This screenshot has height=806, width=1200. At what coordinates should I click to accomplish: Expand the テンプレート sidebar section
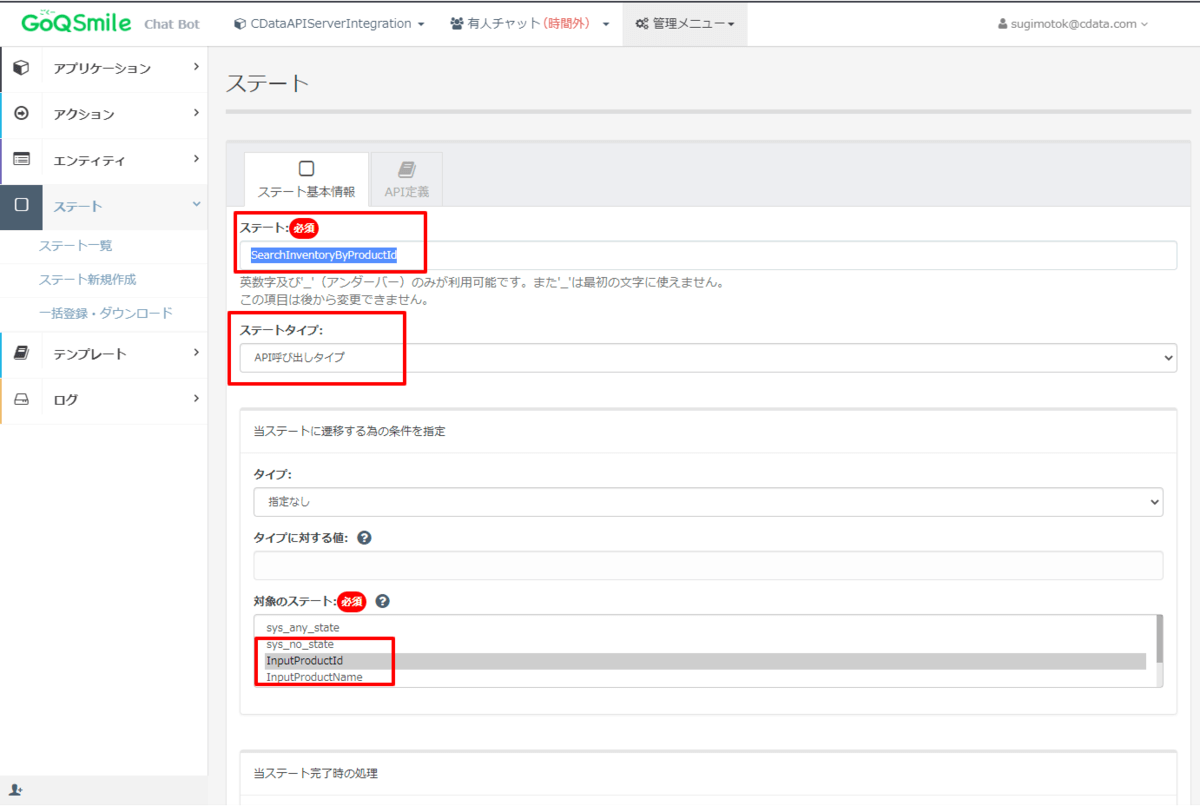104,353
